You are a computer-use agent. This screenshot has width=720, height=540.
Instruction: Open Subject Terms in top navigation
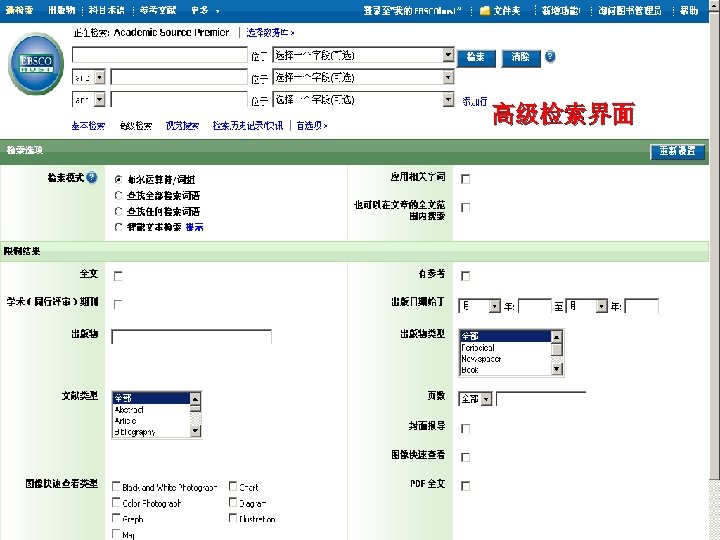(x=107, y=10)
